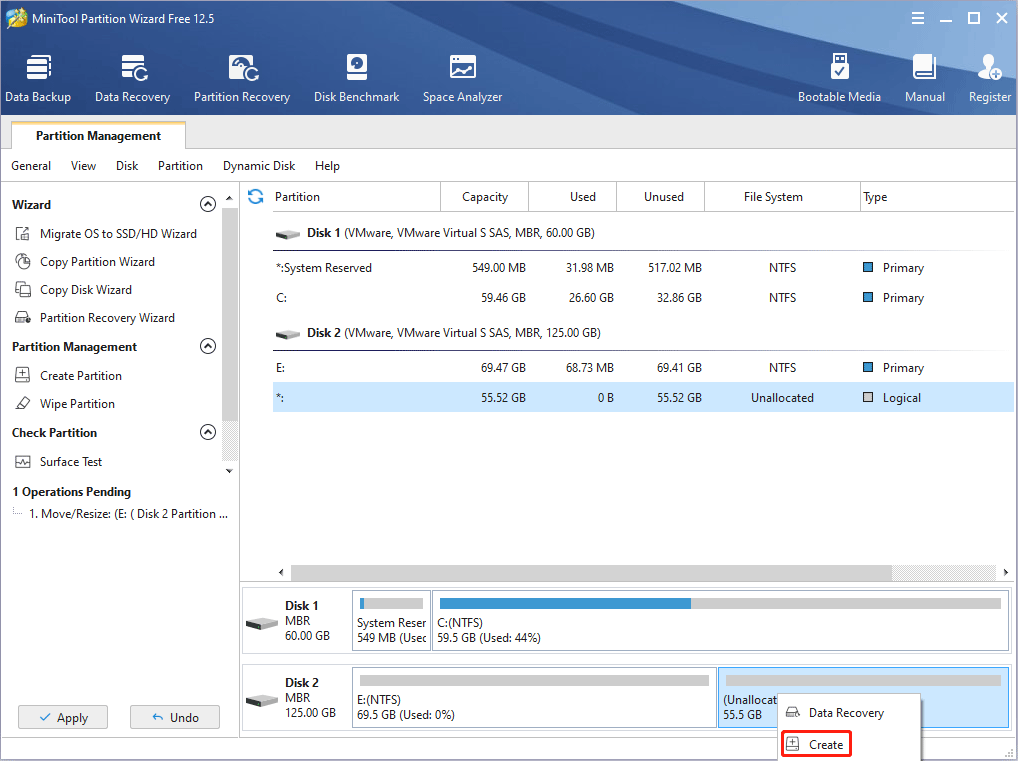Open the Partition menu
Image resolution: width=1018 pixels, height=761 pixels.
pos(180,166)
